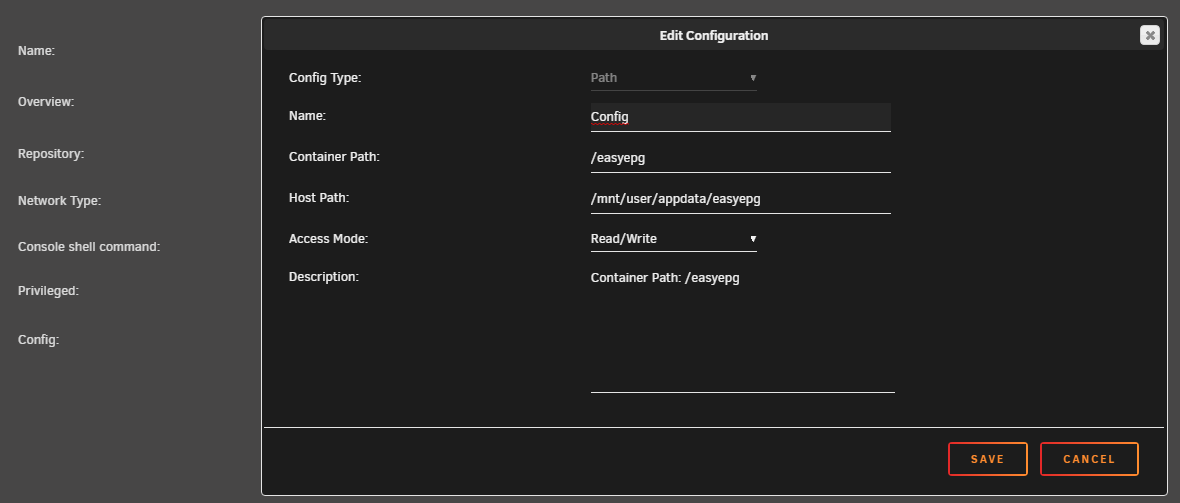Screen dimensions: 1180x503
Task: Click the Host Path input field
Action: (x=741, y=199)
